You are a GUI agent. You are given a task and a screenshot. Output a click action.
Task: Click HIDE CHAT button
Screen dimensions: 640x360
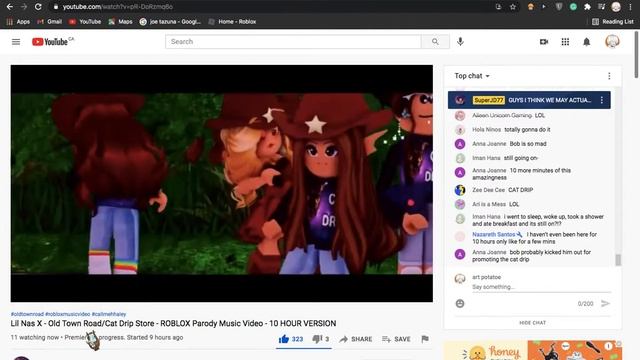[532, 322]
